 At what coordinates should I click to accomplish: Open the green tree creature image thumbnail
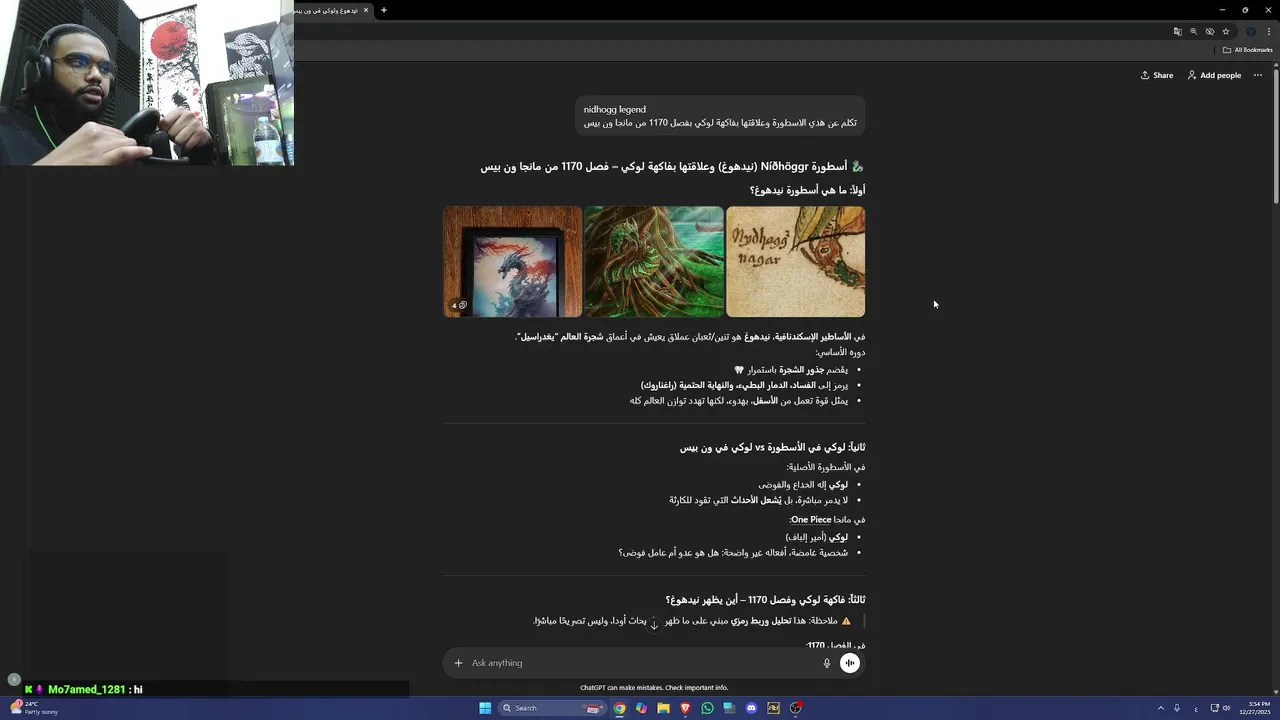pos(654,262)
